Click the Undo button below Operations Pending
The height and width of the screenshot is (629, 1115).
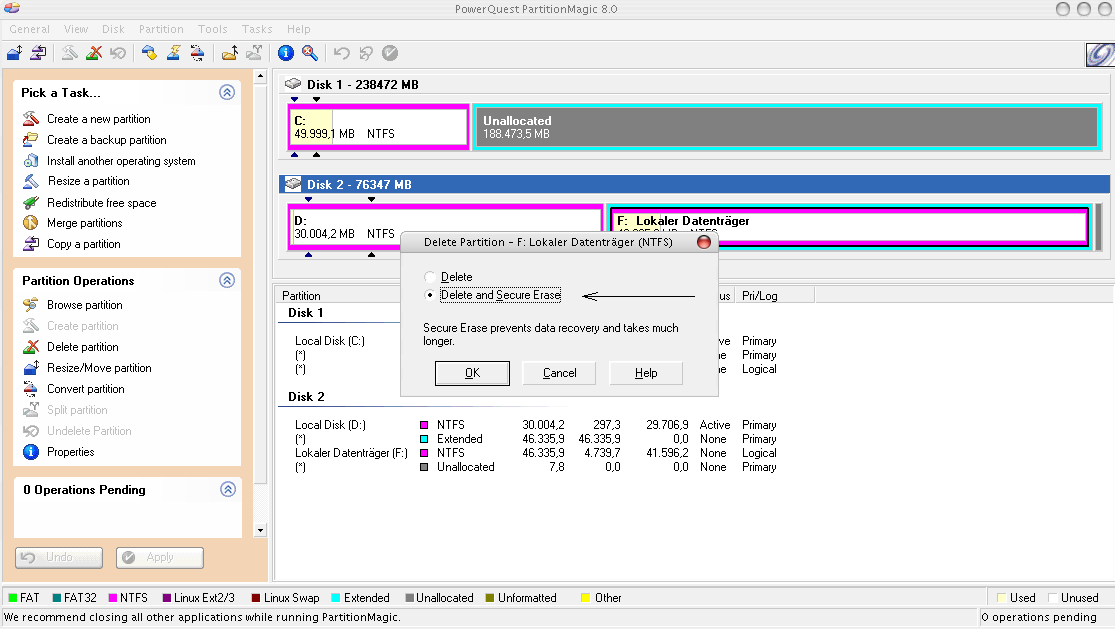click(59, 557)
